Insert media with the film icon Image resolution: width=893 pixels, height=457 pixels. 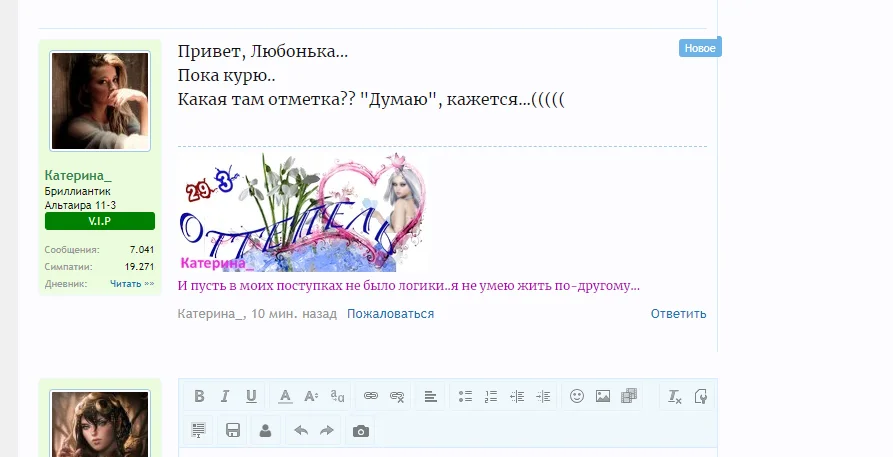coord(629,396)
